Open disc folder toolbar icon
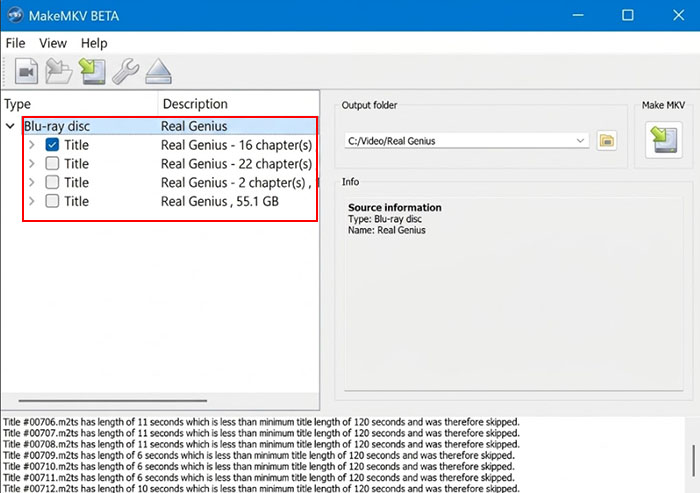The height and width of the screenshot is (493, 700). pos(59,71)
